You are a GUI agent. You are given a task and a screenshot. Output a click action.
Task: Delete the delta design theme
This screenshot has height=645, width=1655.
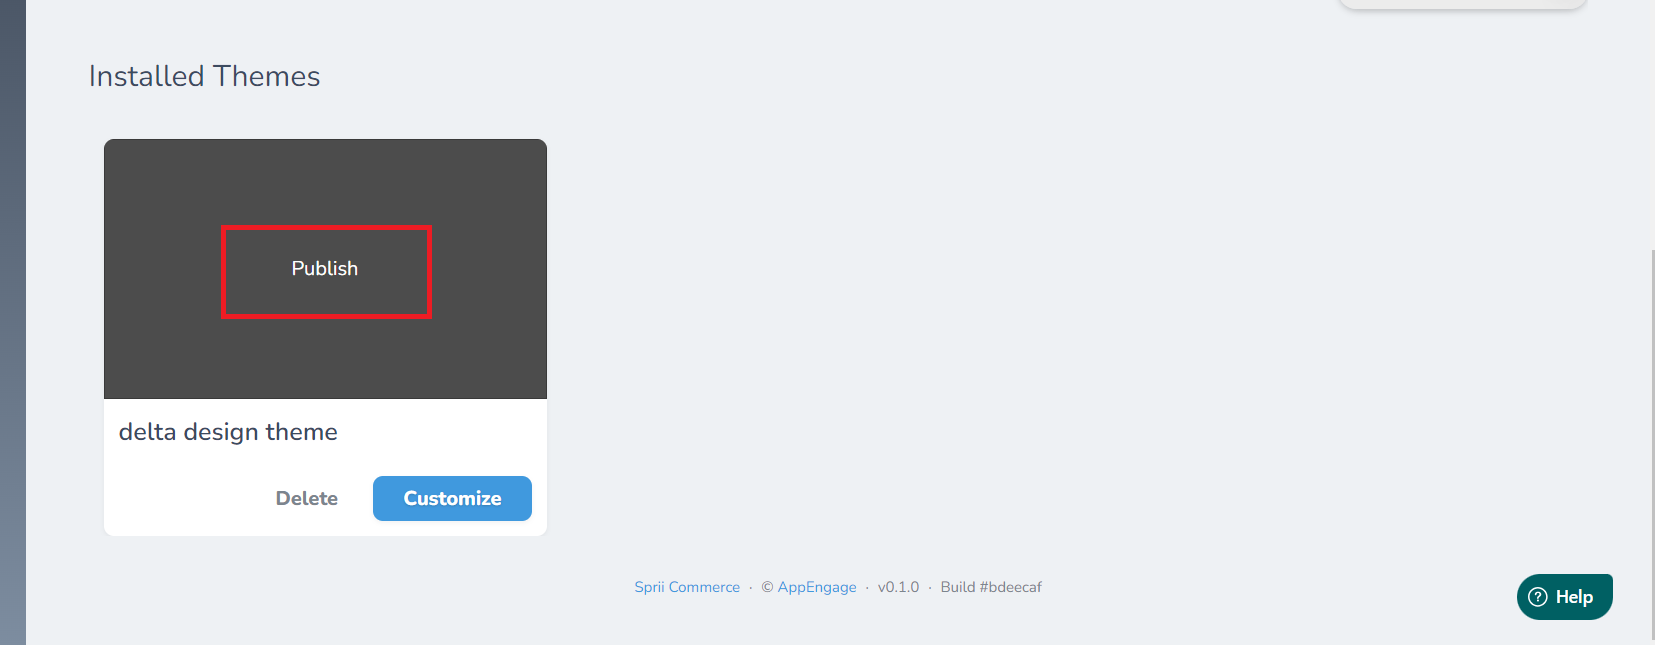coord(307,498)
